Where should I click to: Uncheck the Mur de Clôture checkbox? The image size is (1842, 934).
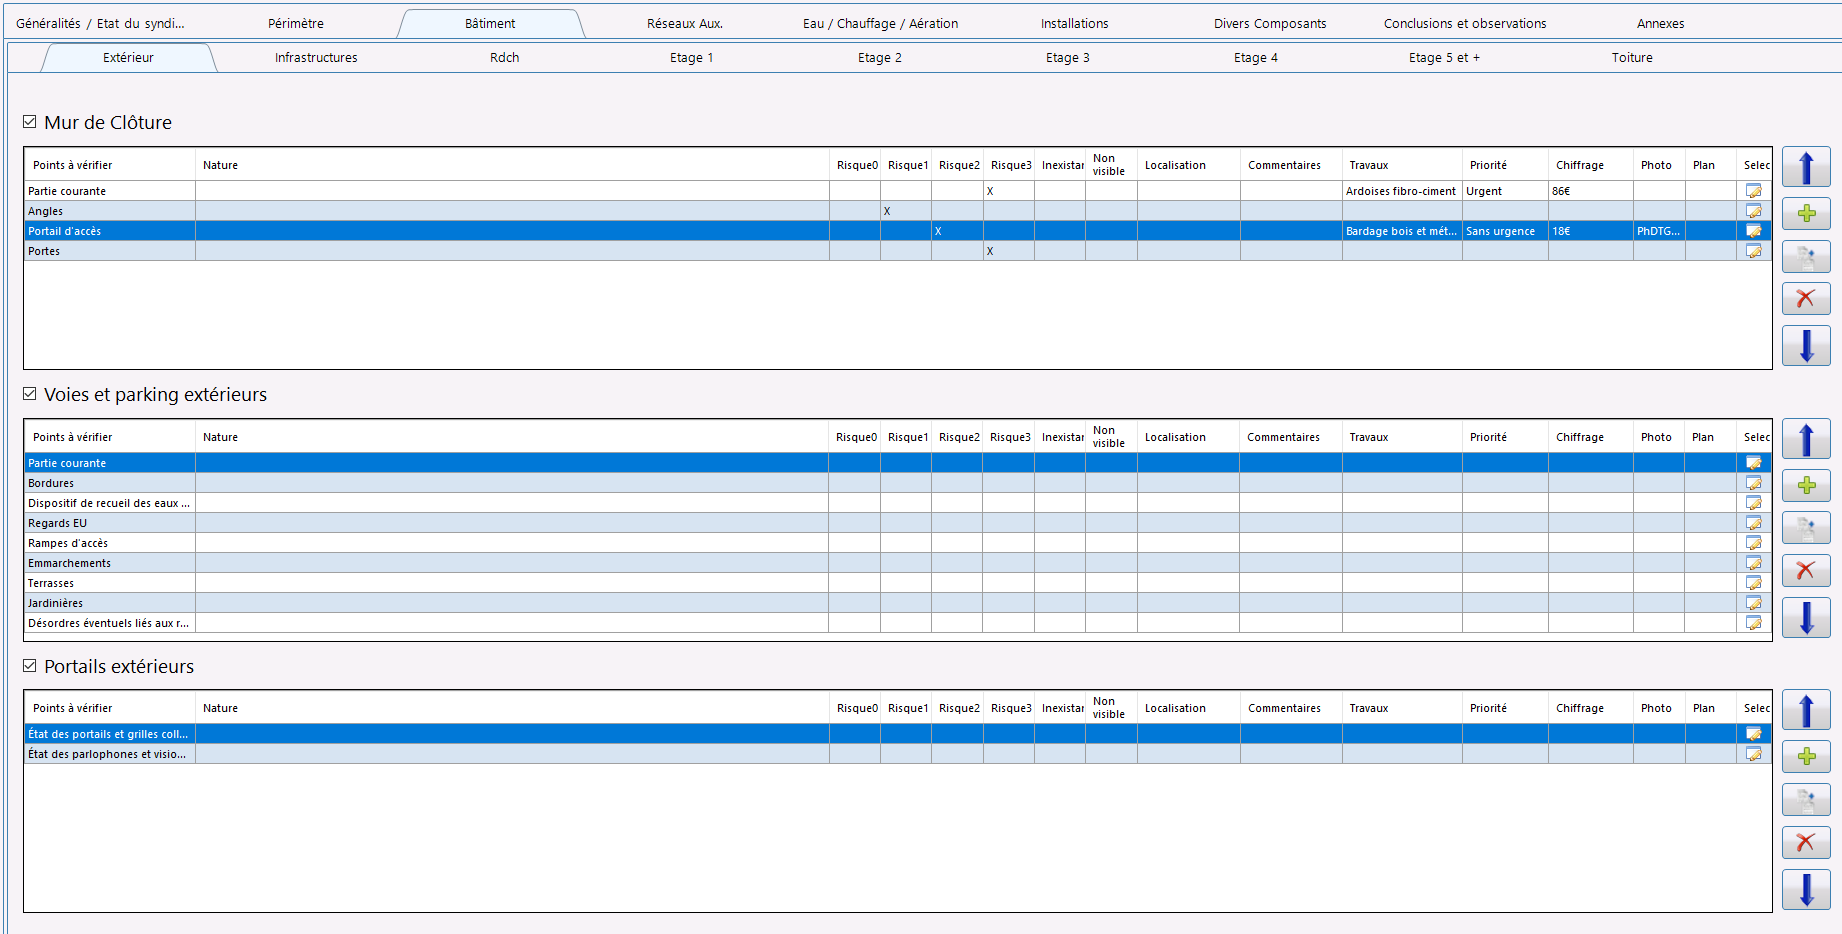(30, 122)
